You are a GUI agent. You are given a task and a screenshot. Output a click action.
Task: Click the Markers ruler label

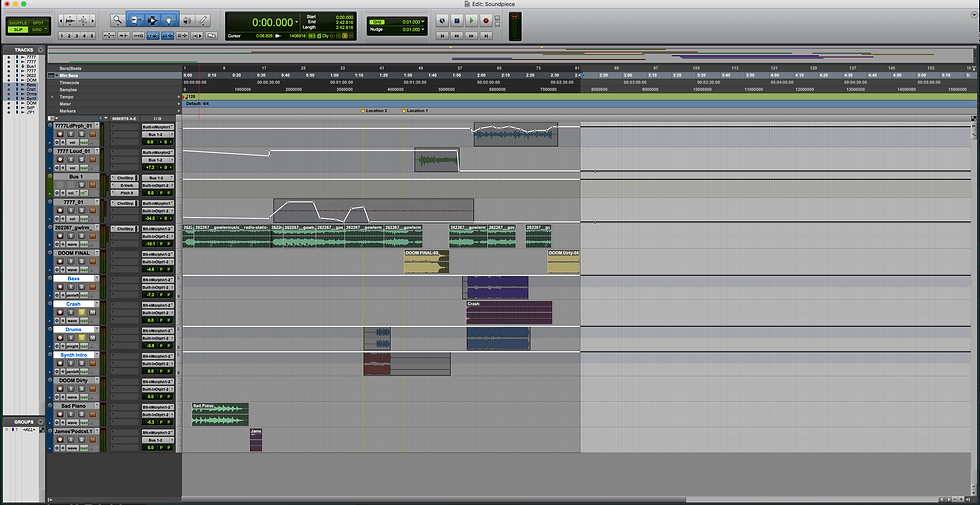(x=68, y=111)
